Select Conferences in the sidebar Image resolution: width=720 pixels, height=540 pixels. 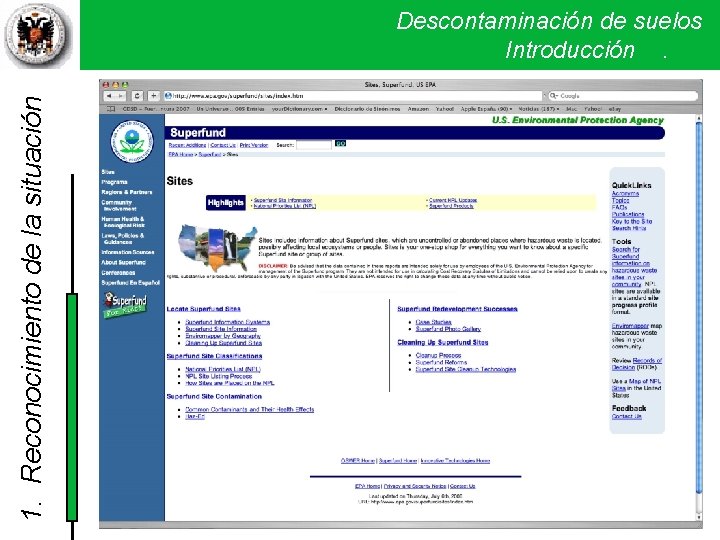coord(118,273)
